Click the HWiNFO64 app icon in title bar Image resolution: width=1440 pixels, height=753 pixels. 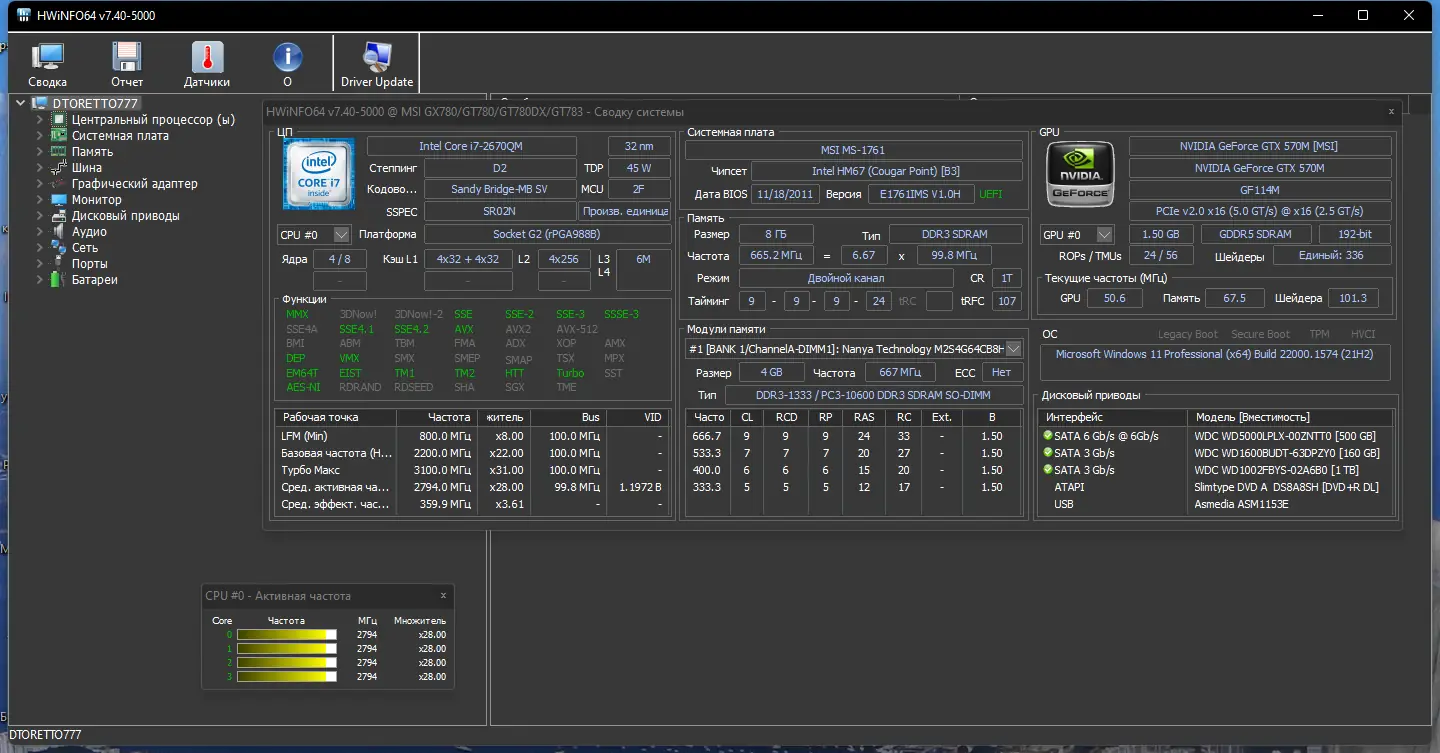tap(24, 15)
